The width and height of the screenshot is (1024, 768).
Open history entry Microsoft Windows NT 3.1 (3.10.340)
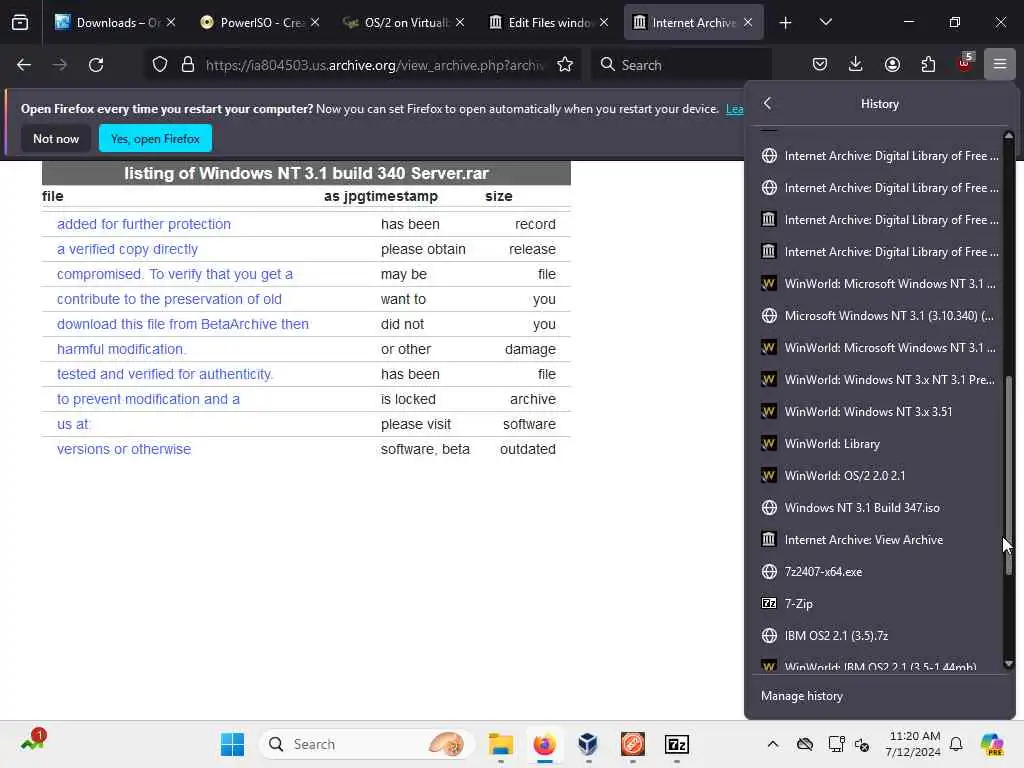[x=879, y=315]
